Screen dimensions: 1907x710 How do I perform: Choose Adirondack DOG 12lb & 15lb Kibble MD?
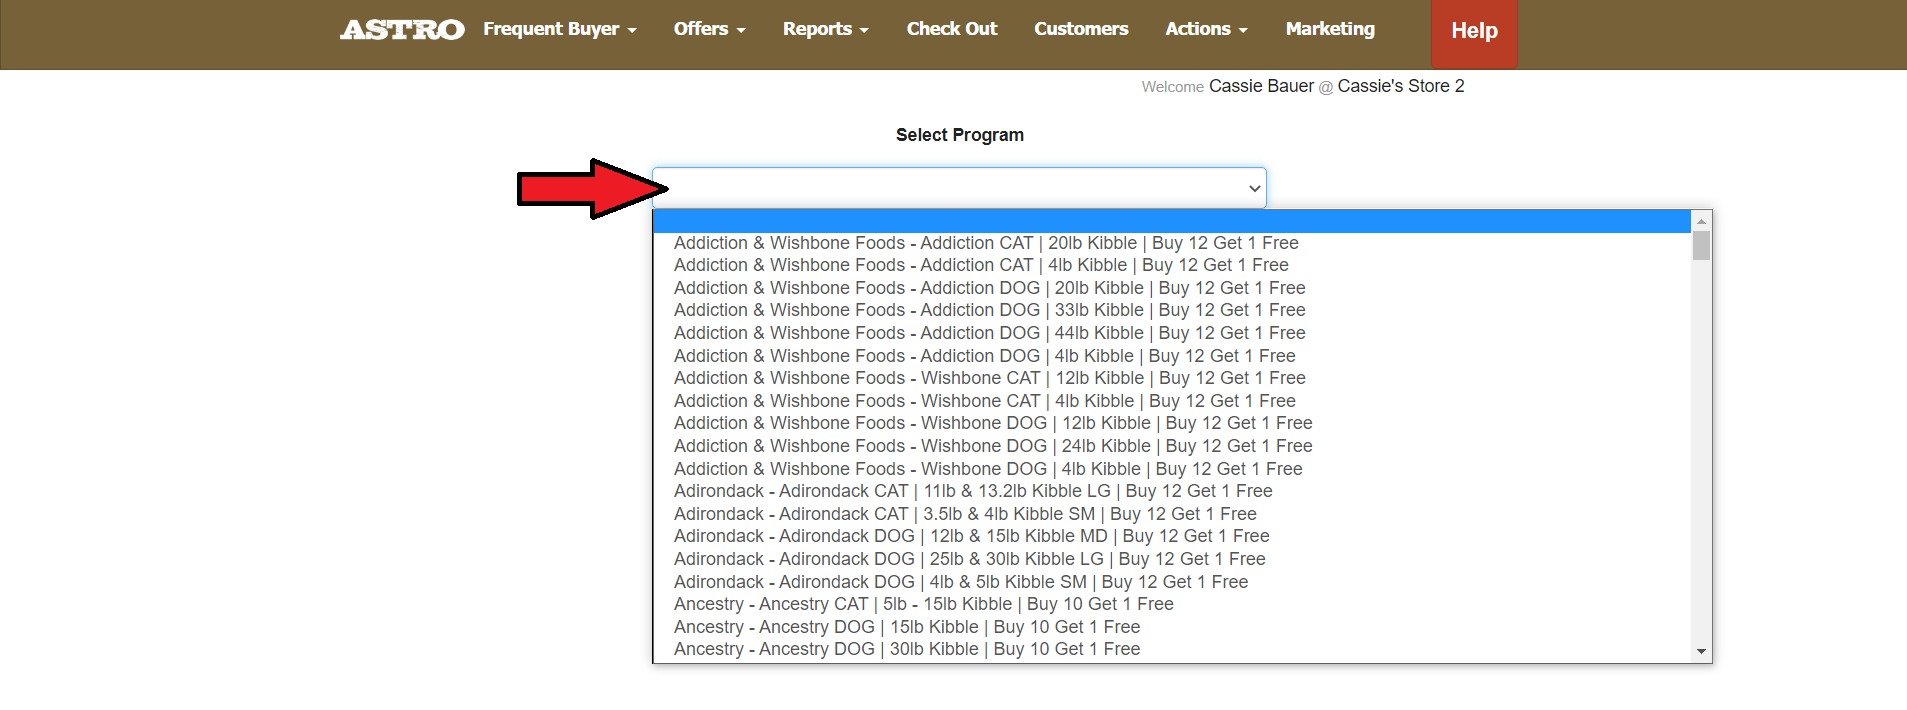tap(1171, 536)
